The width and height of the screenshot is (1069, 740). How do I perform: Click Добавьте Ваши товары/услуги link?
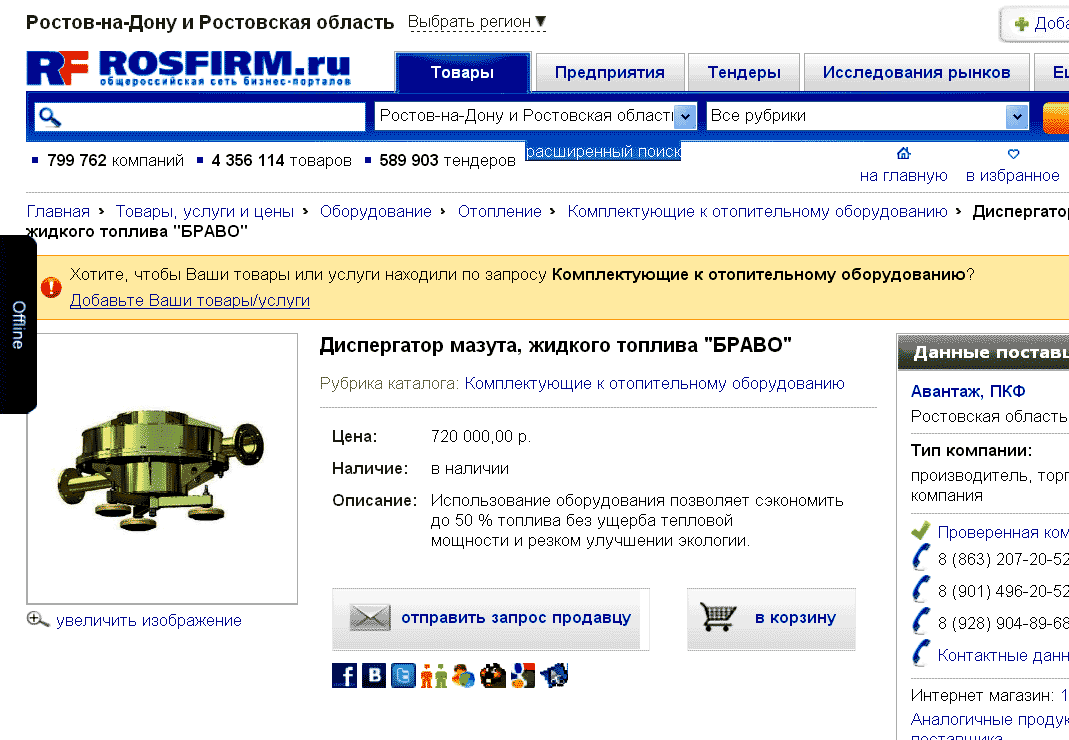click(x=190, y=300)
